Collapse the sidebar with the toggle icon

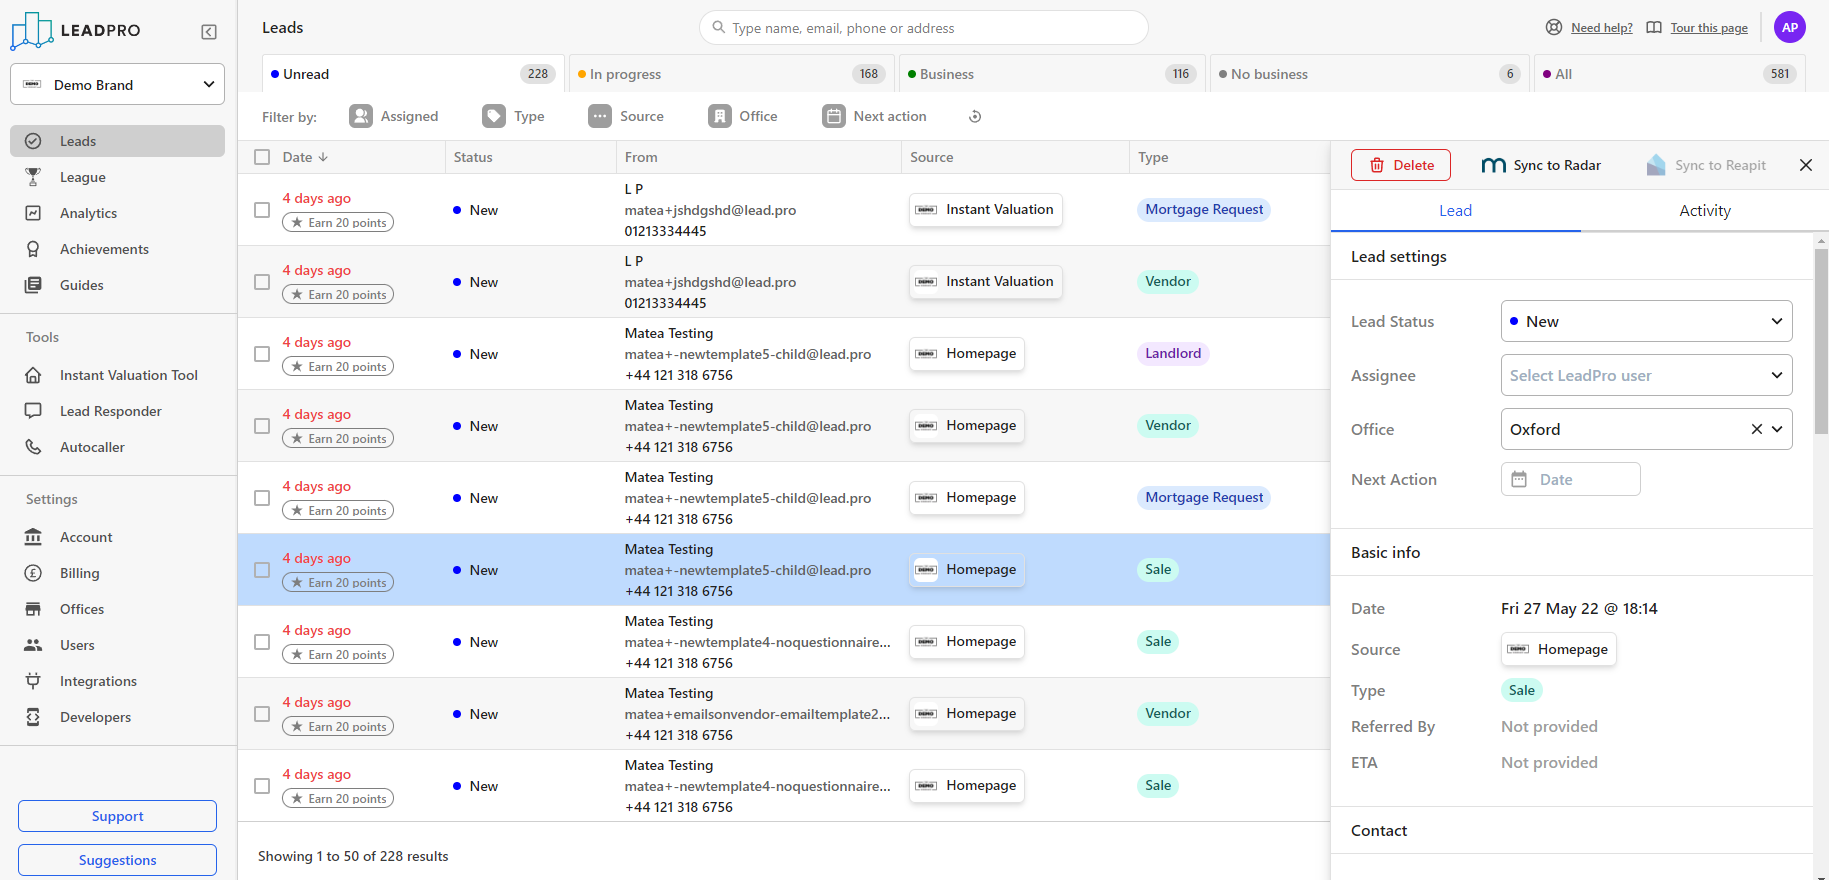pyautogui.click(x=209, y=32)
